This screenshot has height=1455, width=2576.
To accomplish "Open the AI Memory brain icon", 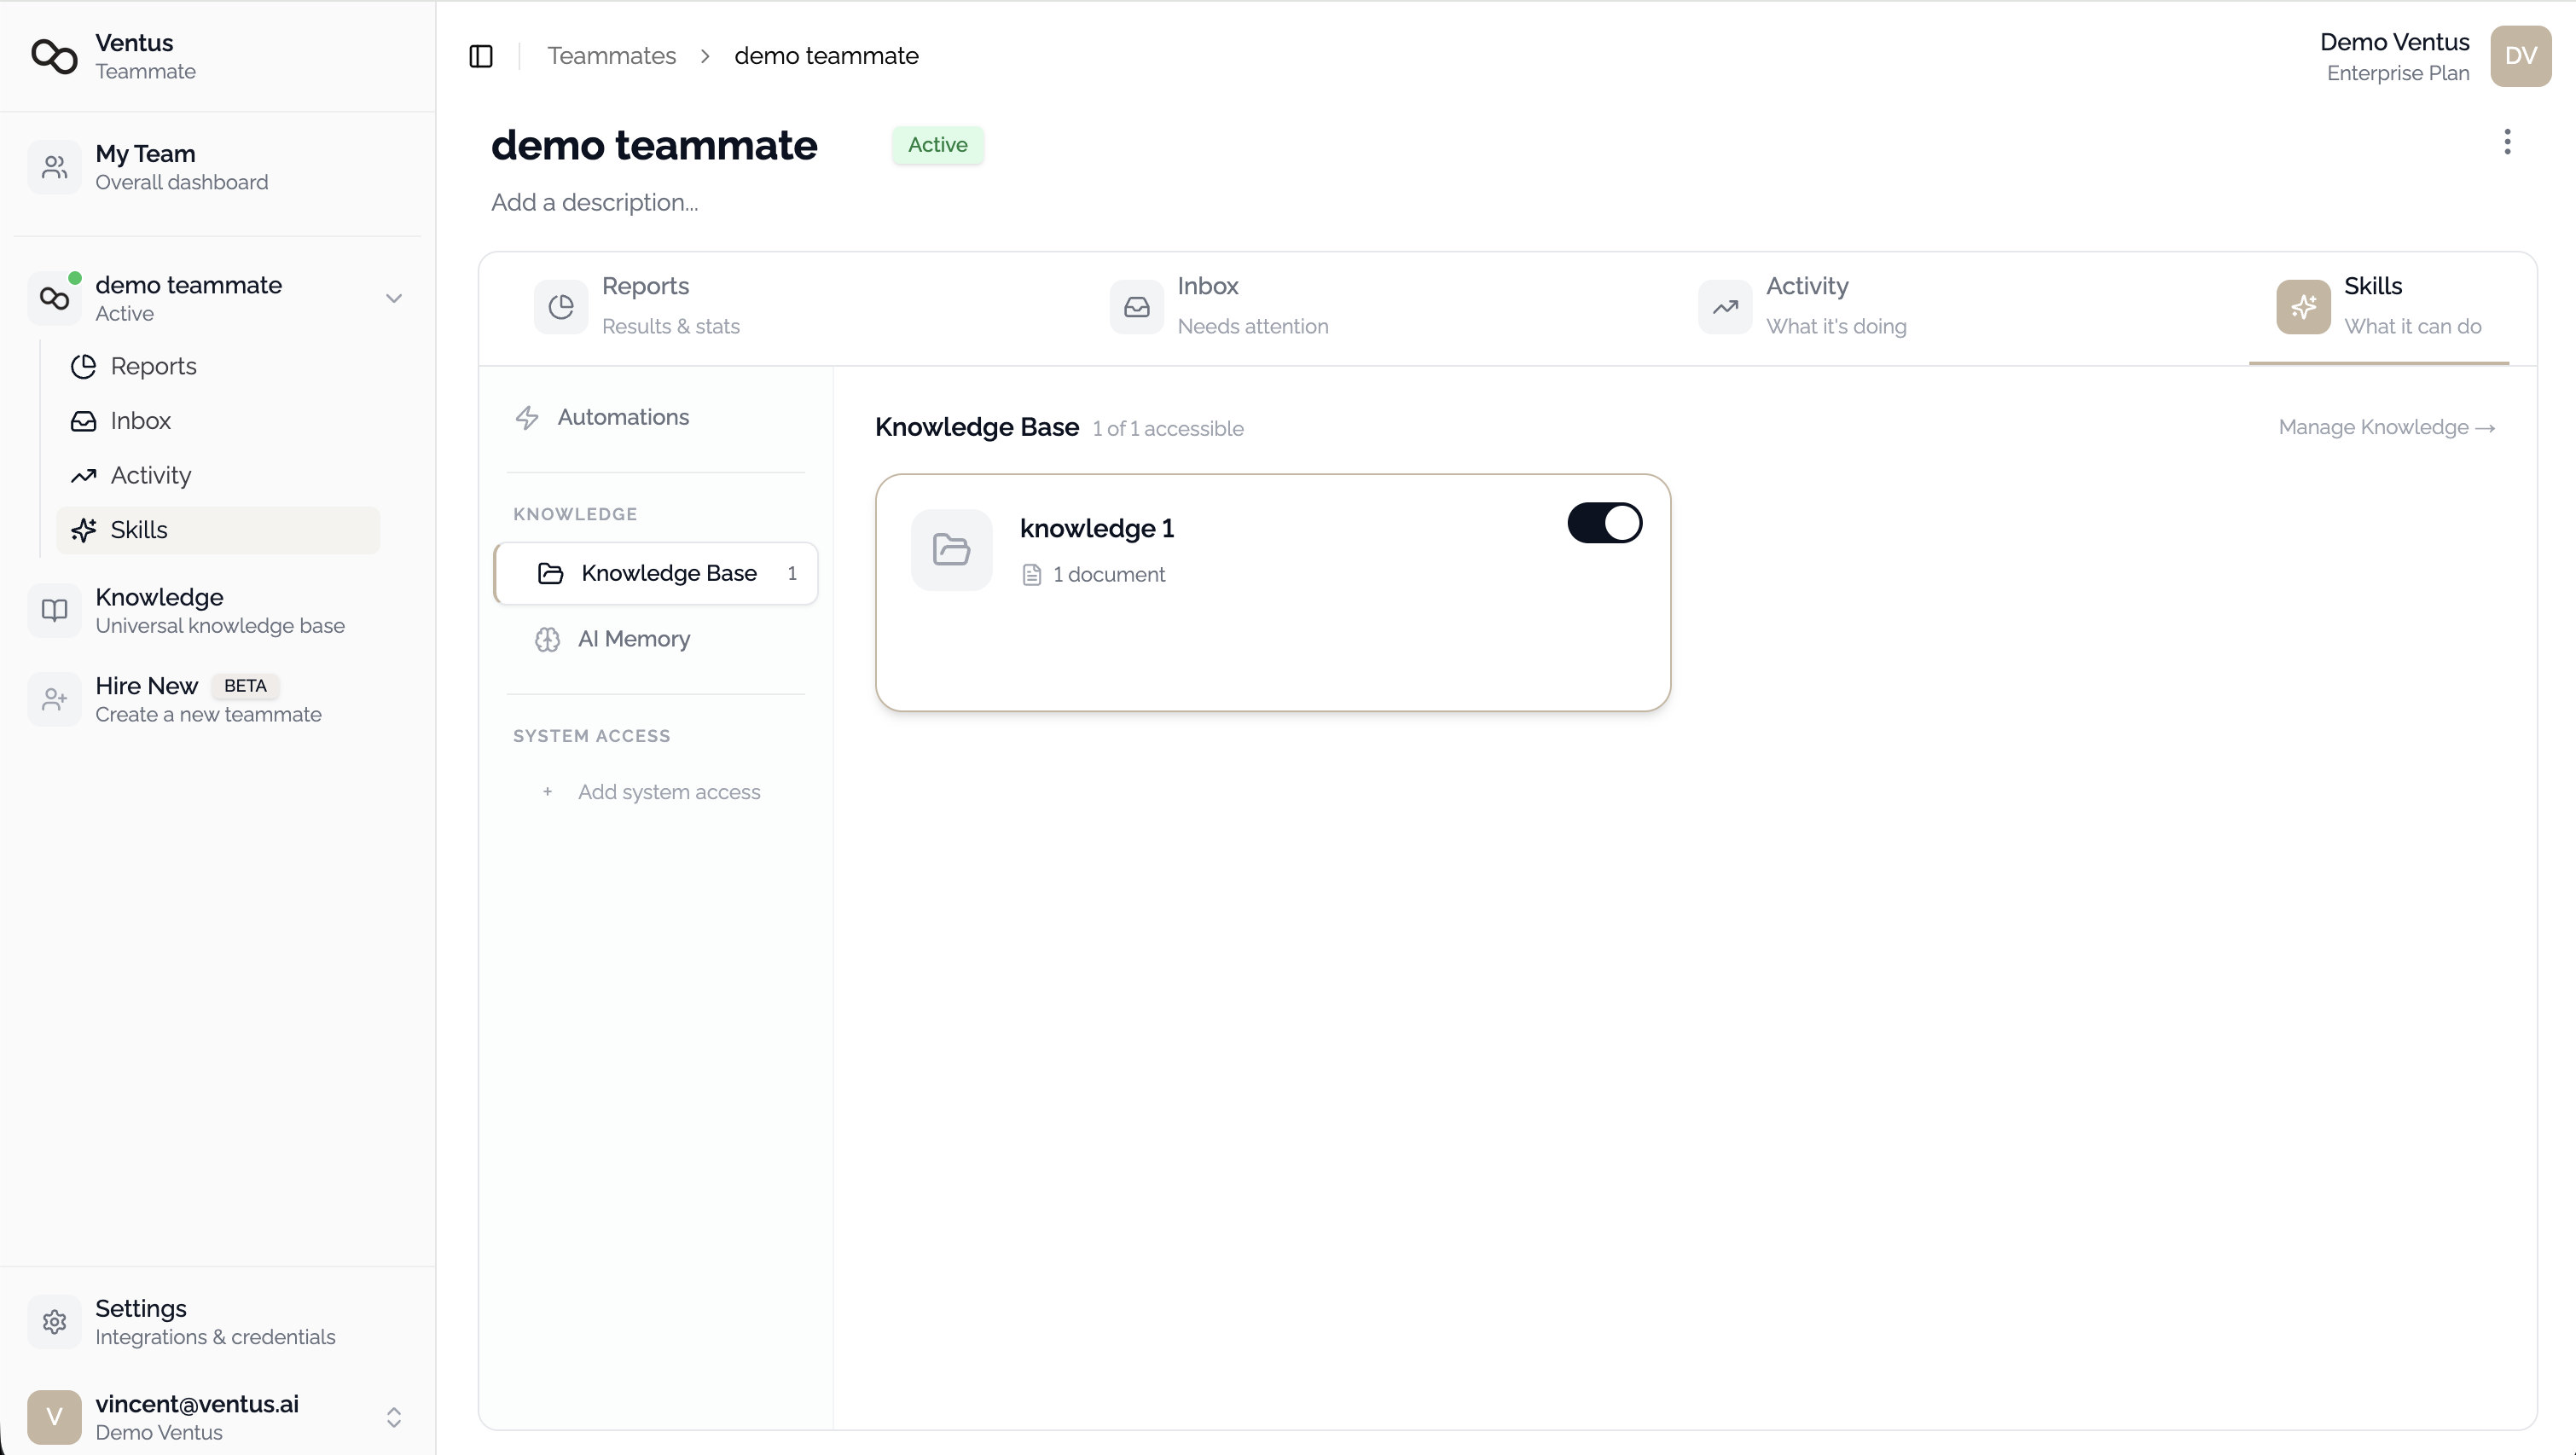I will [x=548, y=639].
